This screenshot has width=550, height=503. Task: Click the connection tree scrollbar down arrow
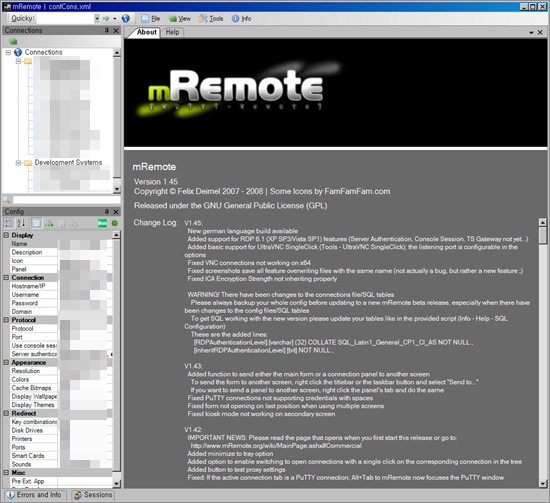pyautogui.click(x=117, y=189)
